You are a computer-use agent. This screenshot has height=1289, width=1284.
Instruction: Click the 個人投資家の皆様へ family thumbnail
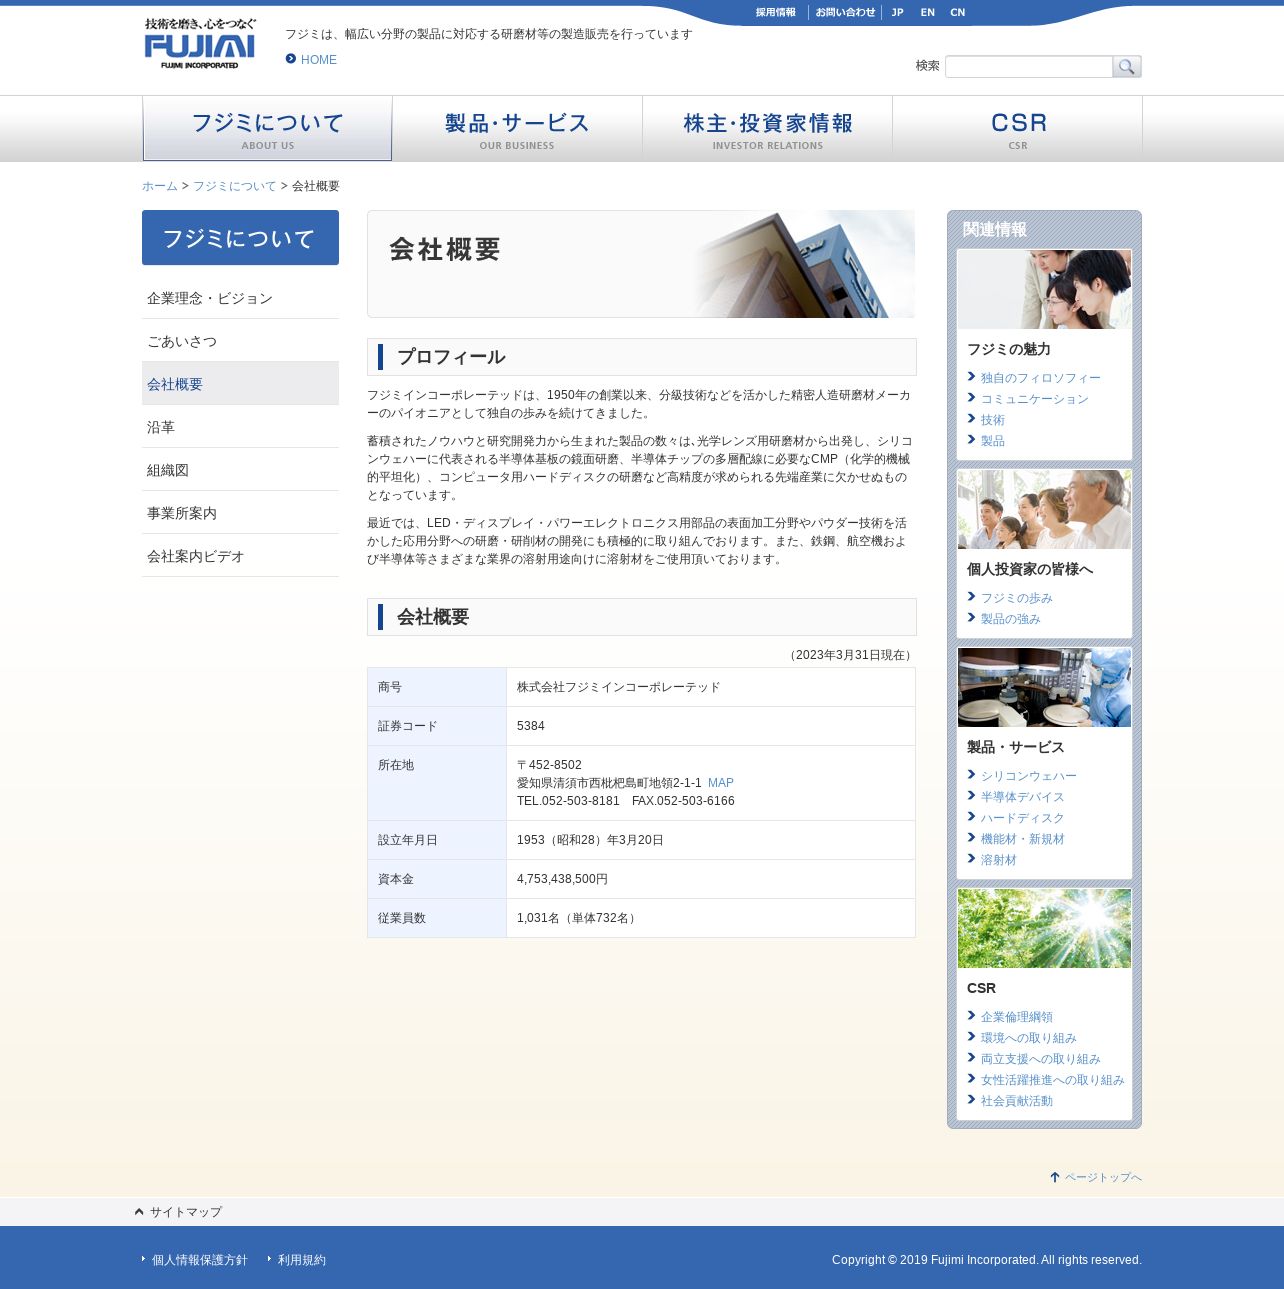(x=1044, y=509)
